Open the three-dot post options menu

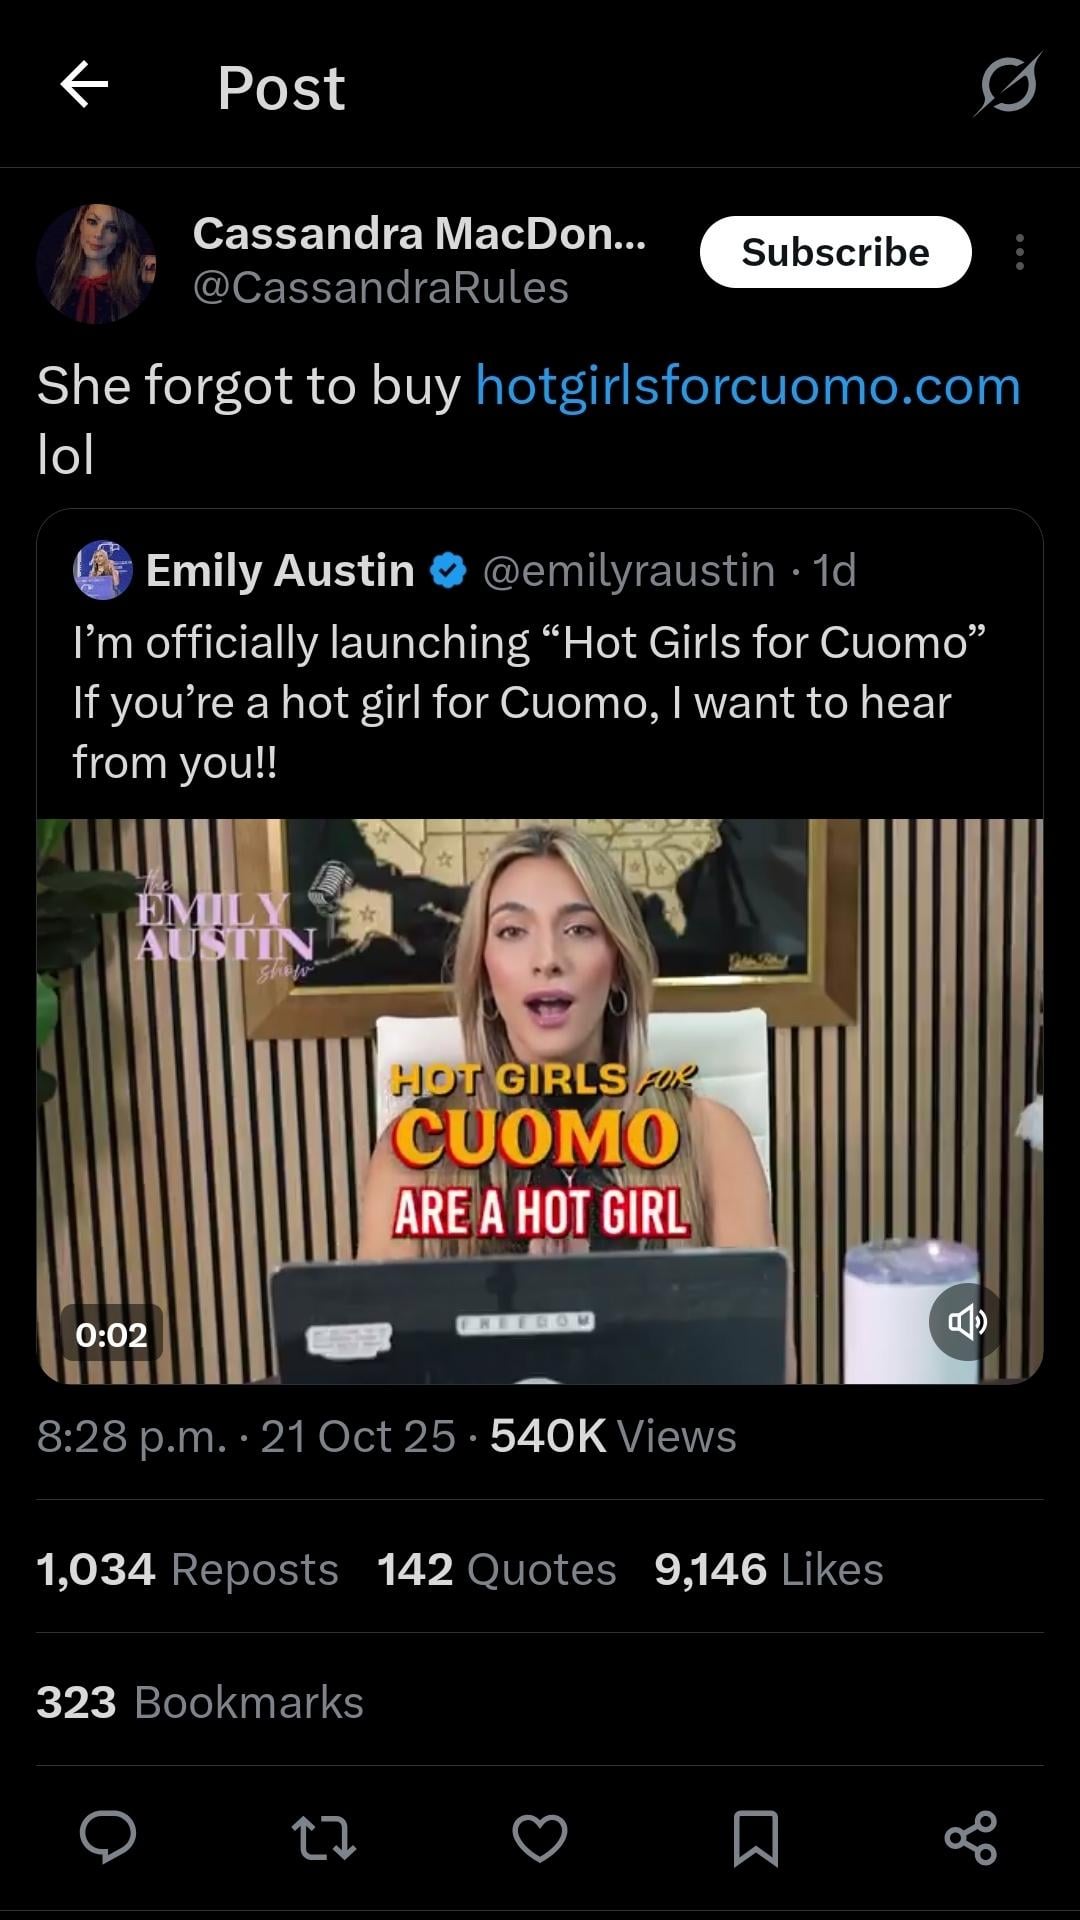(x=1019, y=252)
